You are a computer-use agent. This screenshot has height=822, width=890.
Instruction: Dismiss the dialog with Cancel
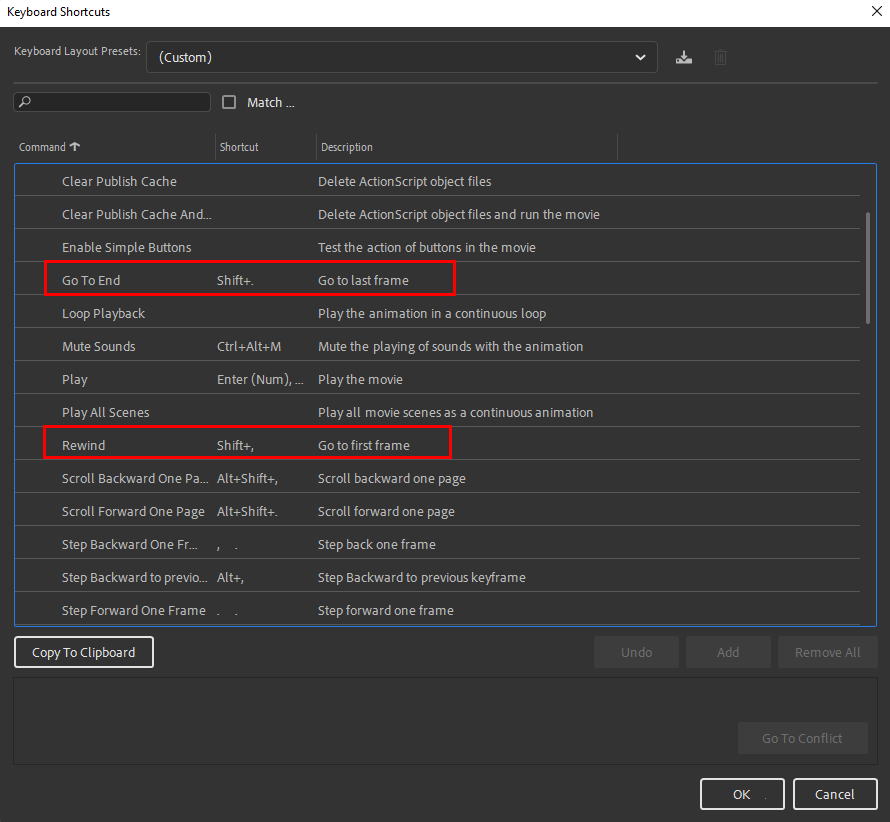point(835,793)
